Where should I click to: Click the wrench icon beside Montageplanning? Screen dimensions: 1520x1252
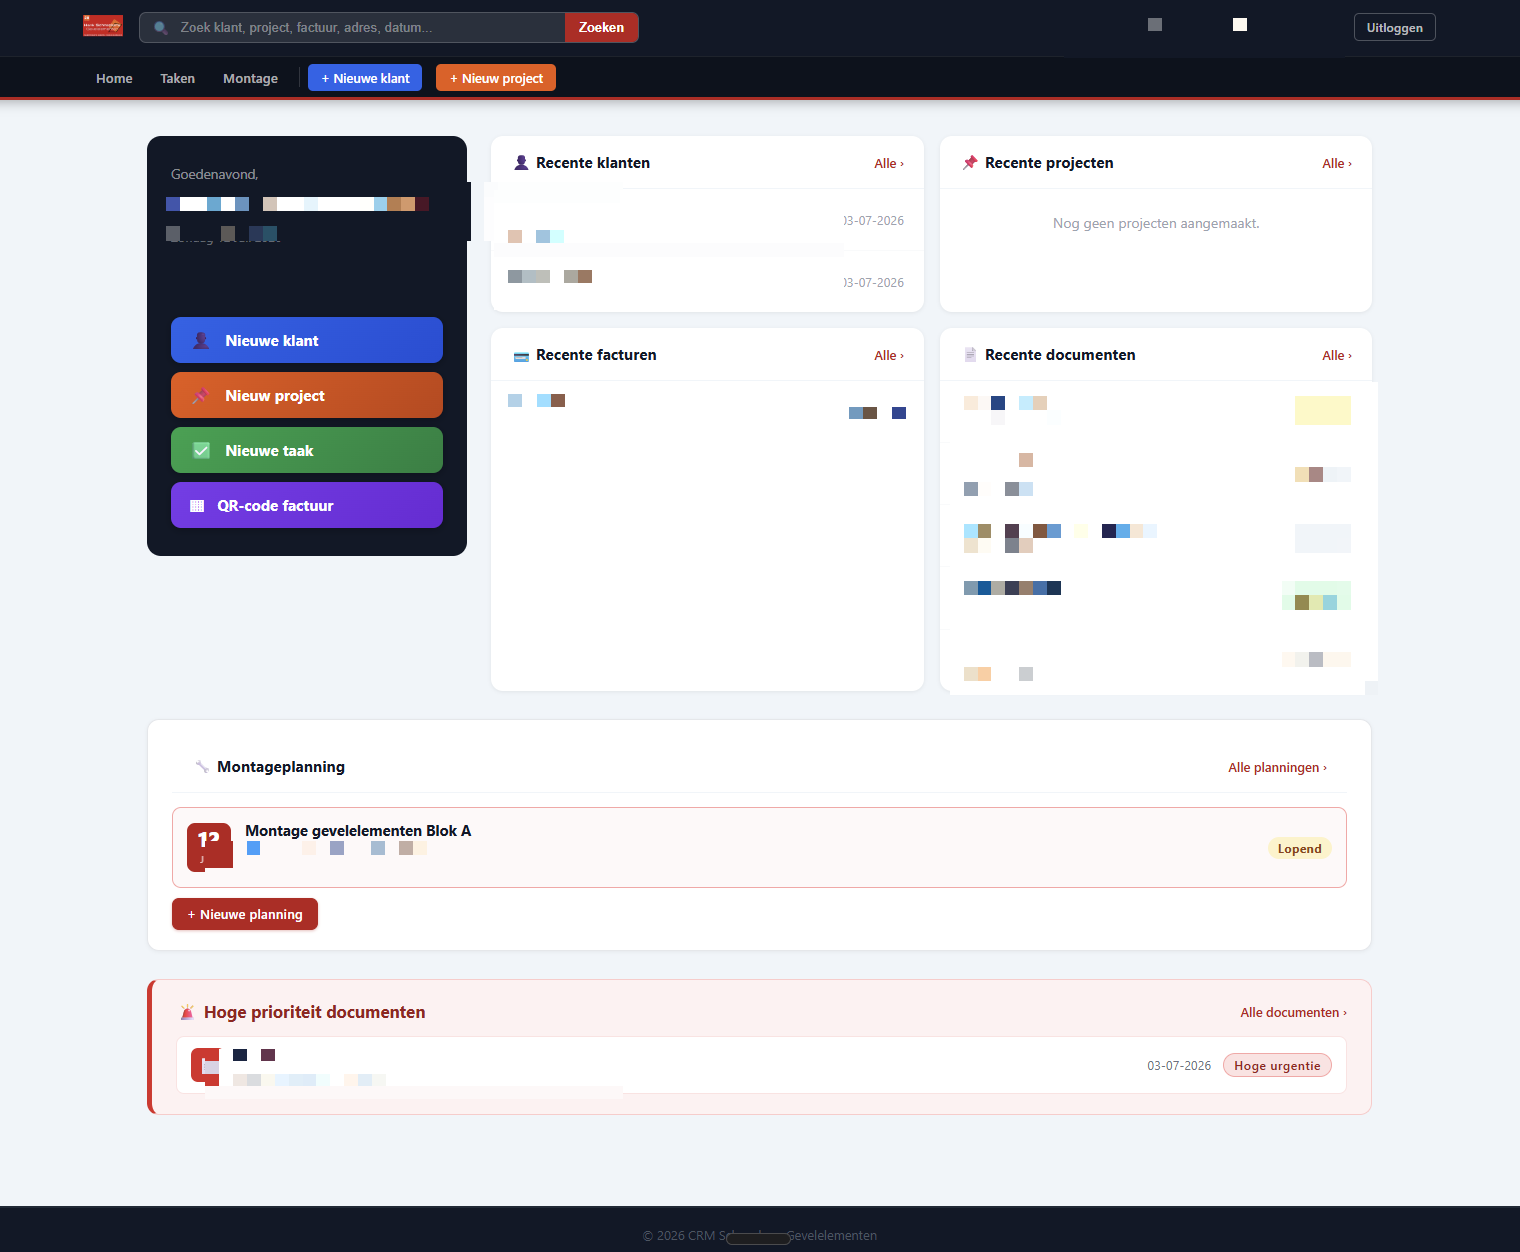pos(202,767)
